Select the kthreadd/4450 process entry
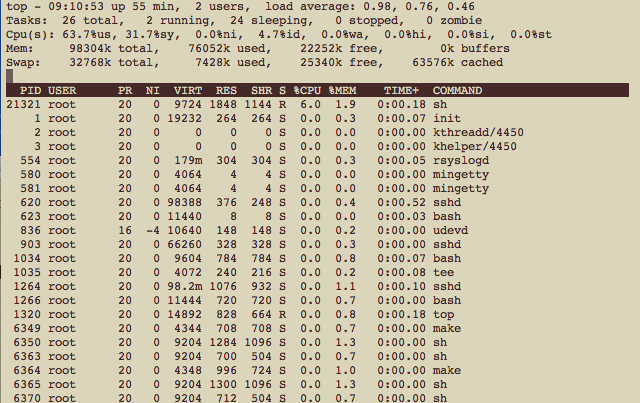The width and height of the screenshot is (640, 403). [478, 132]
